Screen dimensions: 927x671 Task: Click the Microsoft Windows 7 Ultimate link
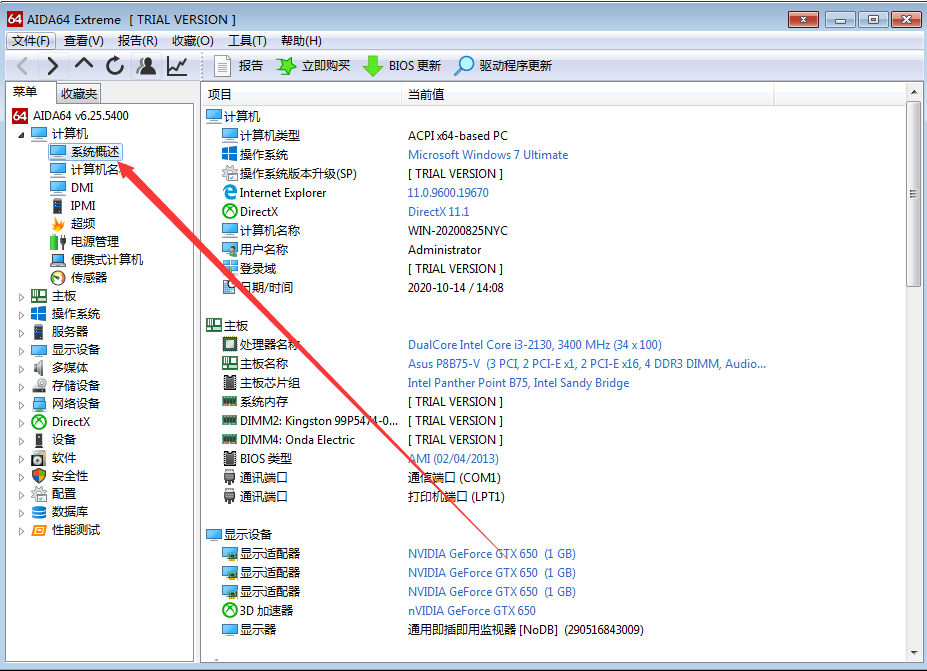(x=487, y=154)
